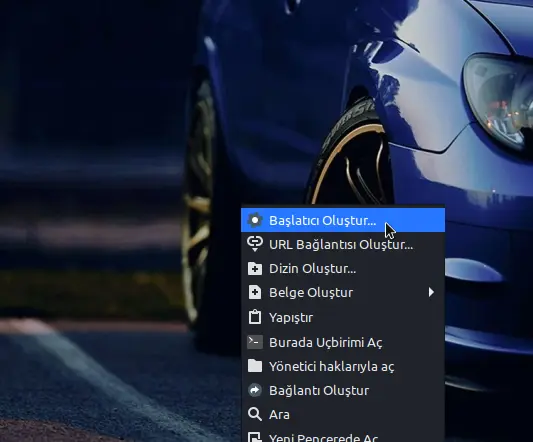This screenshot has height=442, width=533.
Task: Choose Yapıştır from context menu
Action: pyautogui.click(x=343, y=318)
